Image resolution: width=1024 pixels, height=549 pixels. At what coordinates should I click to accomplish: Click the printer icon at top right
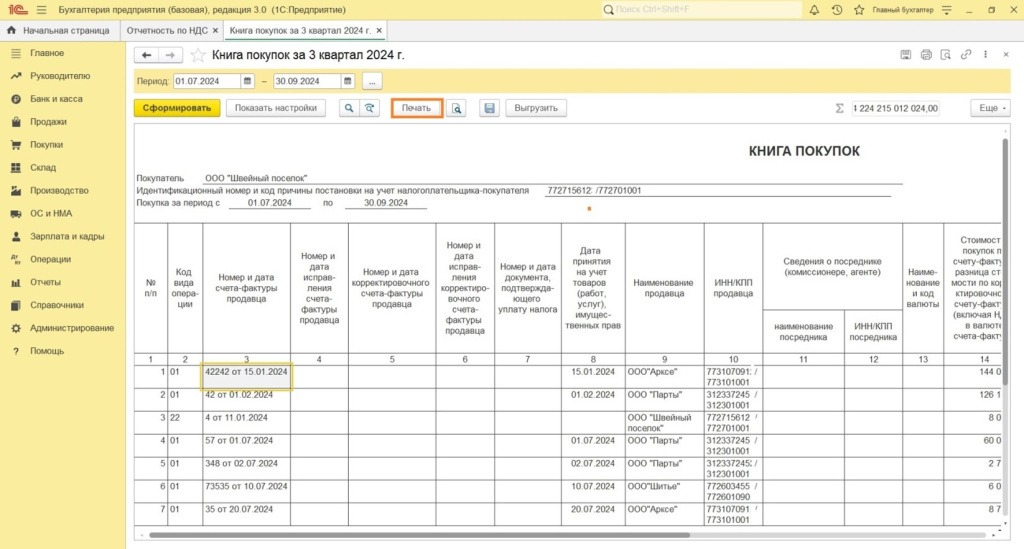coord(926,55)
